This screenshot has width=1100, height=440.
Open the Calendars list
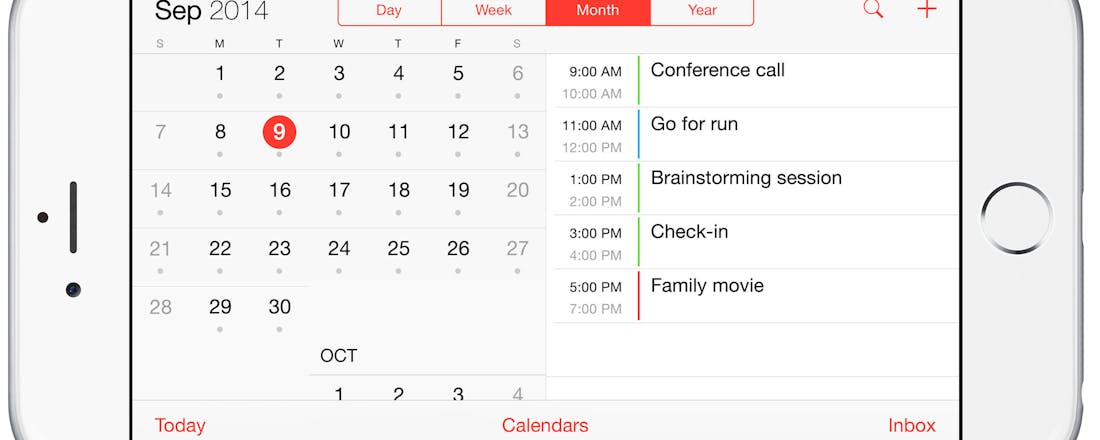545,425
